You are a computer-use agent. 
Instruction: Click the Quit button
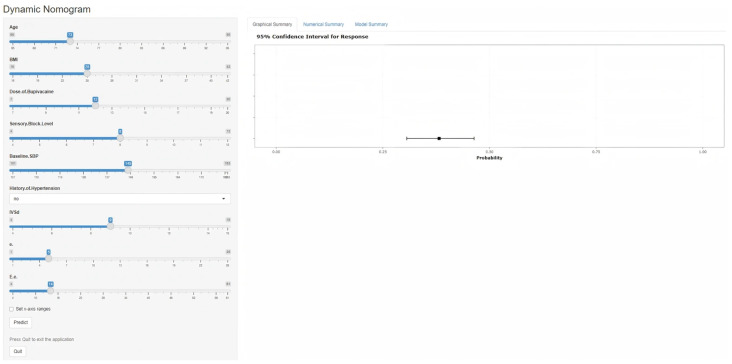tap(18, 351)
